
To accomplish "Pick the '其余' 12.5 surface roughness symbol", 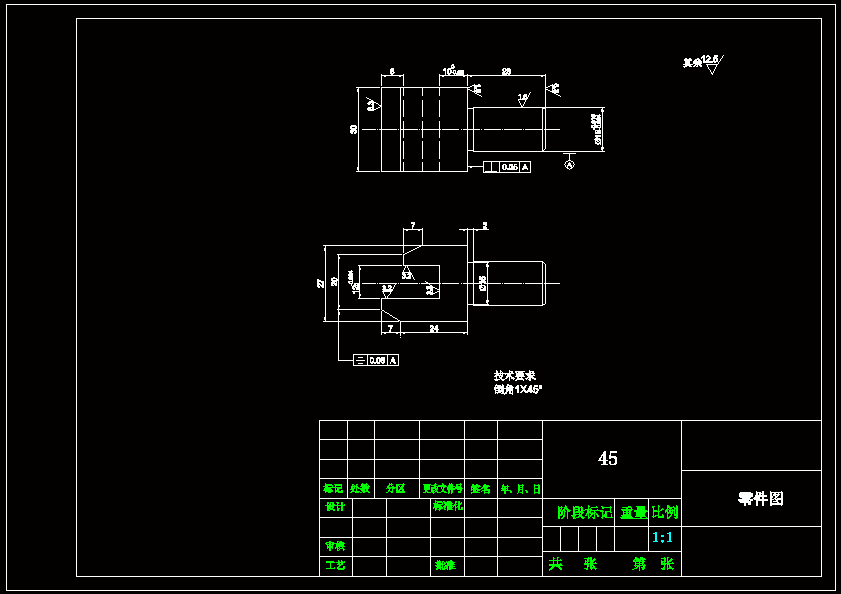I will [x=703, y=63].
